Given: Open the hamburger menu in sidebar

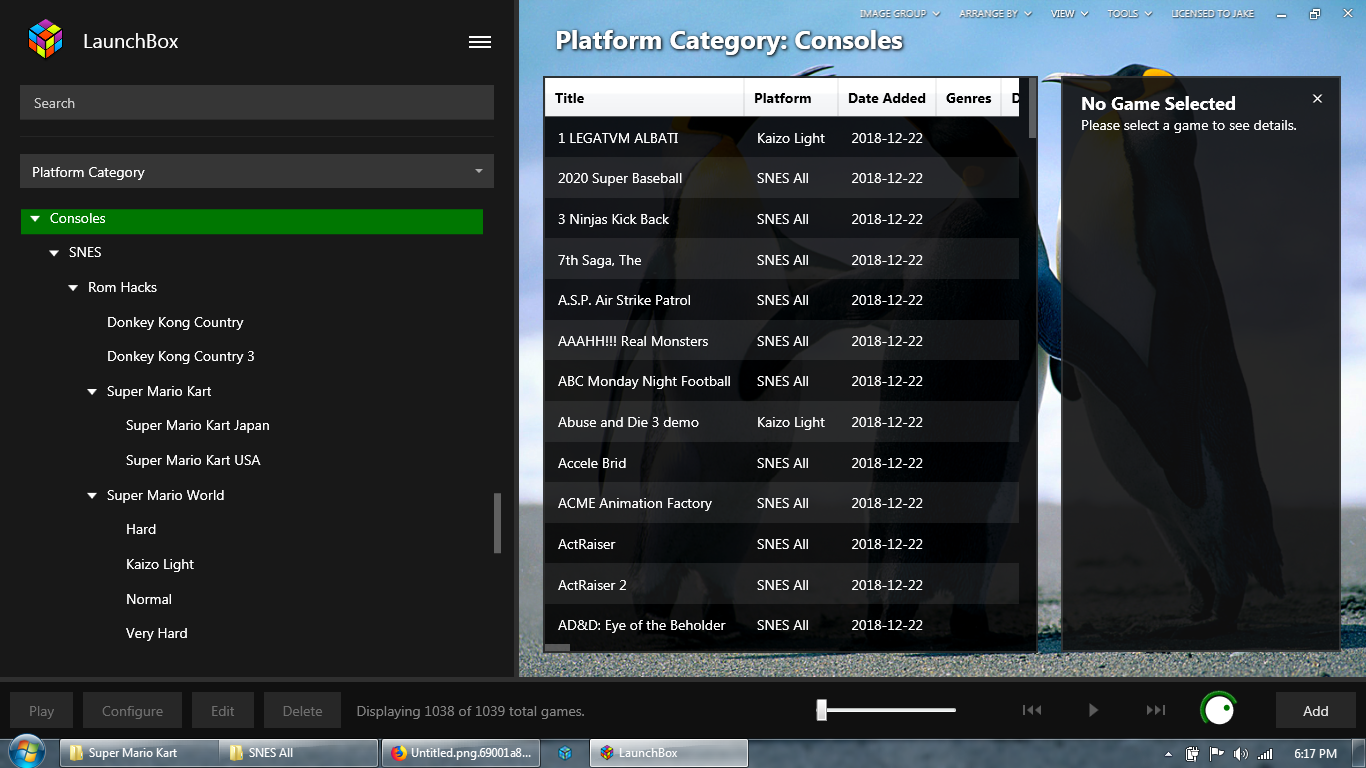Looking at the screenshot, I should (x=480, y=42).
